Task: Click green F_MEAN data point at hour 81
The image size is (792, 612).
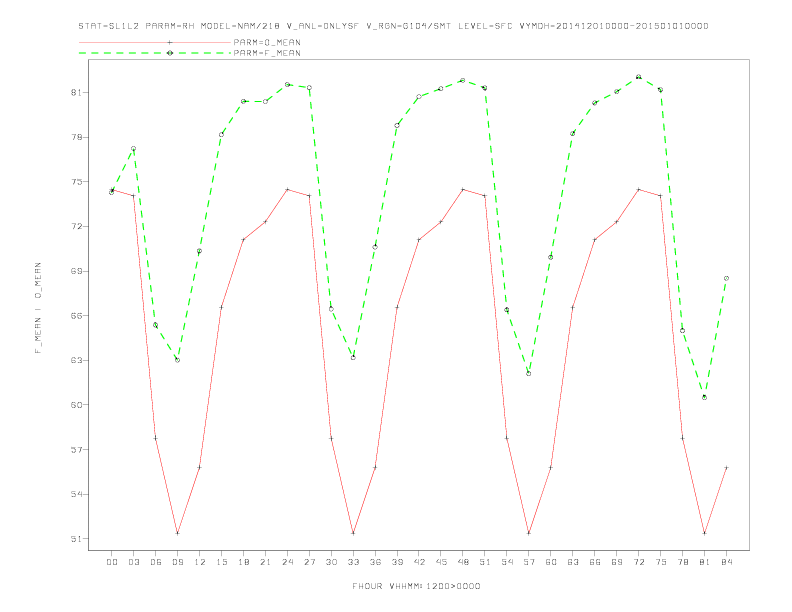Action: tap(705, 397)
